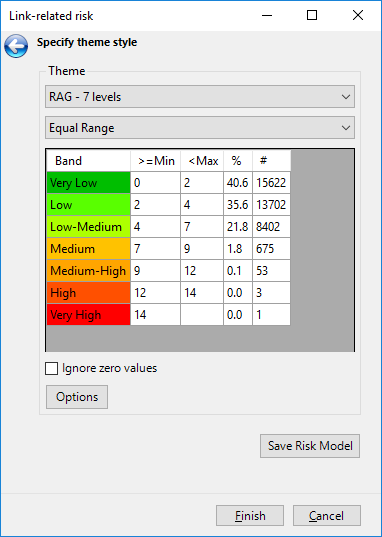The width and height of the screenshot is (382, 537).
Task: Click empty Max cell in Very High row
Action: pos(202,314)
